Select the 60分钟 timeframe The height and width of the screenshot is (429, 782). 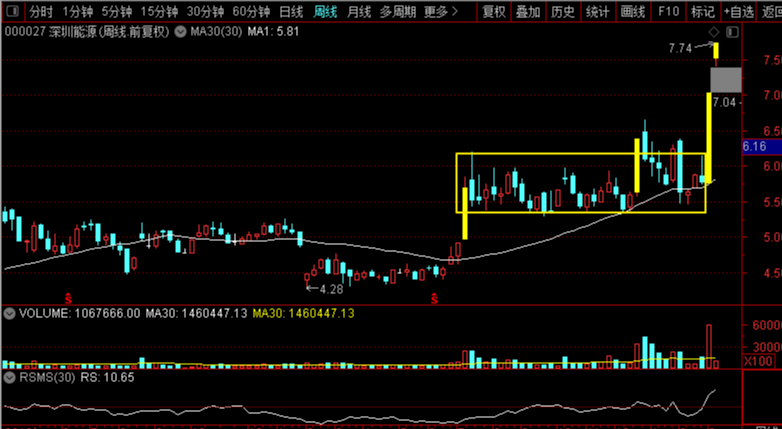point(253,12)
